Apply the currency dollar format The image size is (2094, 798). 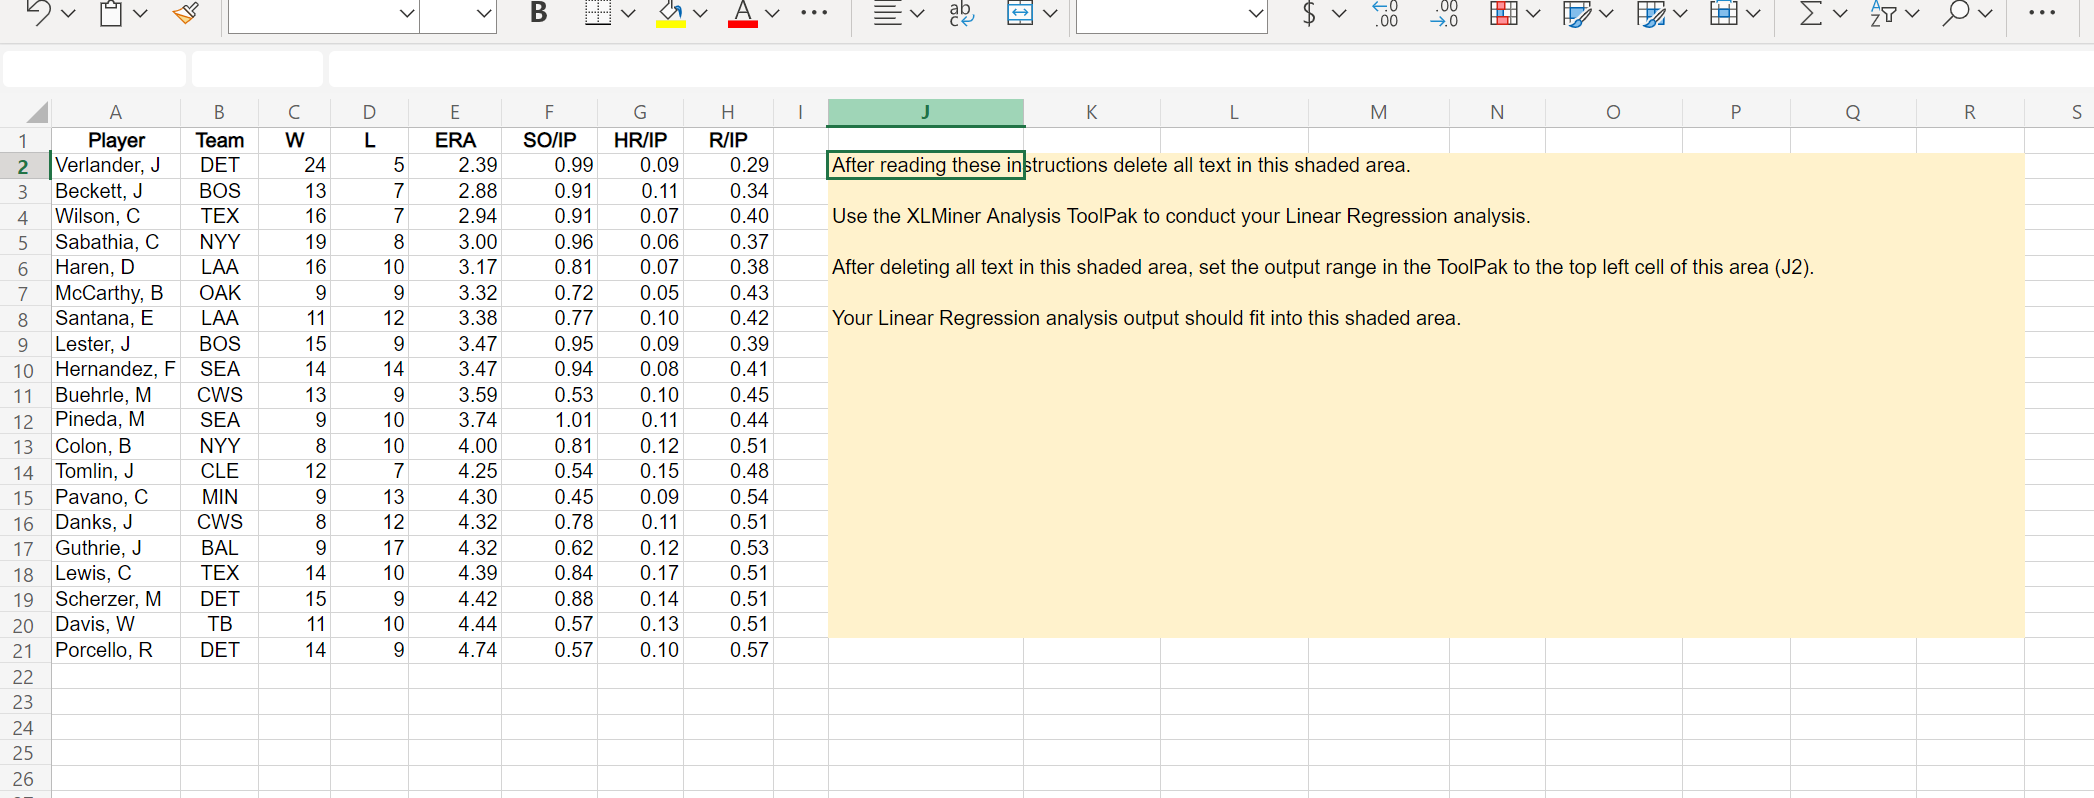(x=1309, y=13)
